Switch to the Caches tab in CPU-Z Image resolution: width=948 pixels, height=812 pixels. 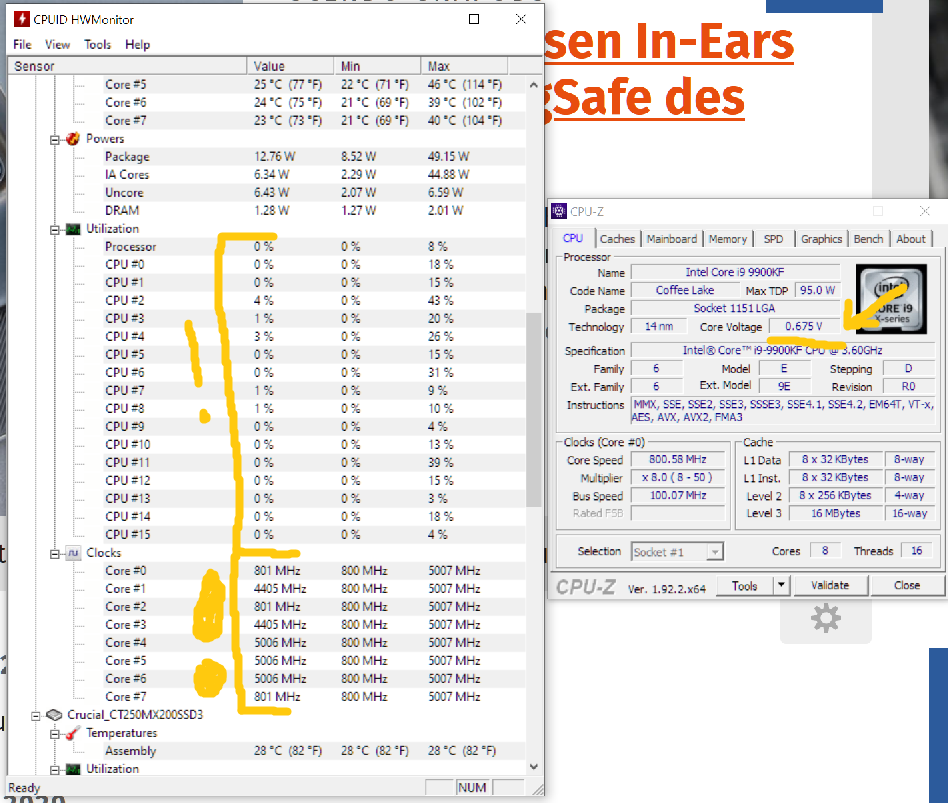[617, 239]
